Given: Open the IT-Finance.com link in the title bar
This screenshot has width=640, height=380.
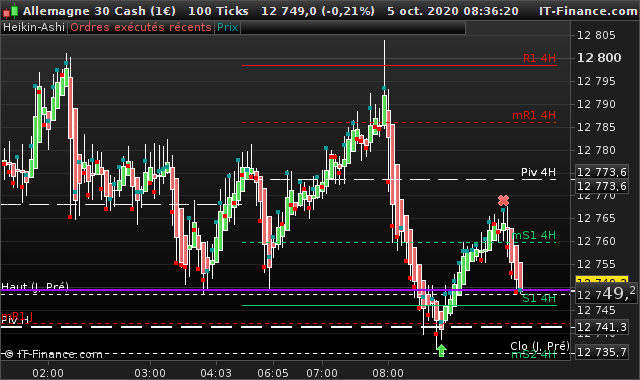Looking at the screenshot, I should 588,11.
